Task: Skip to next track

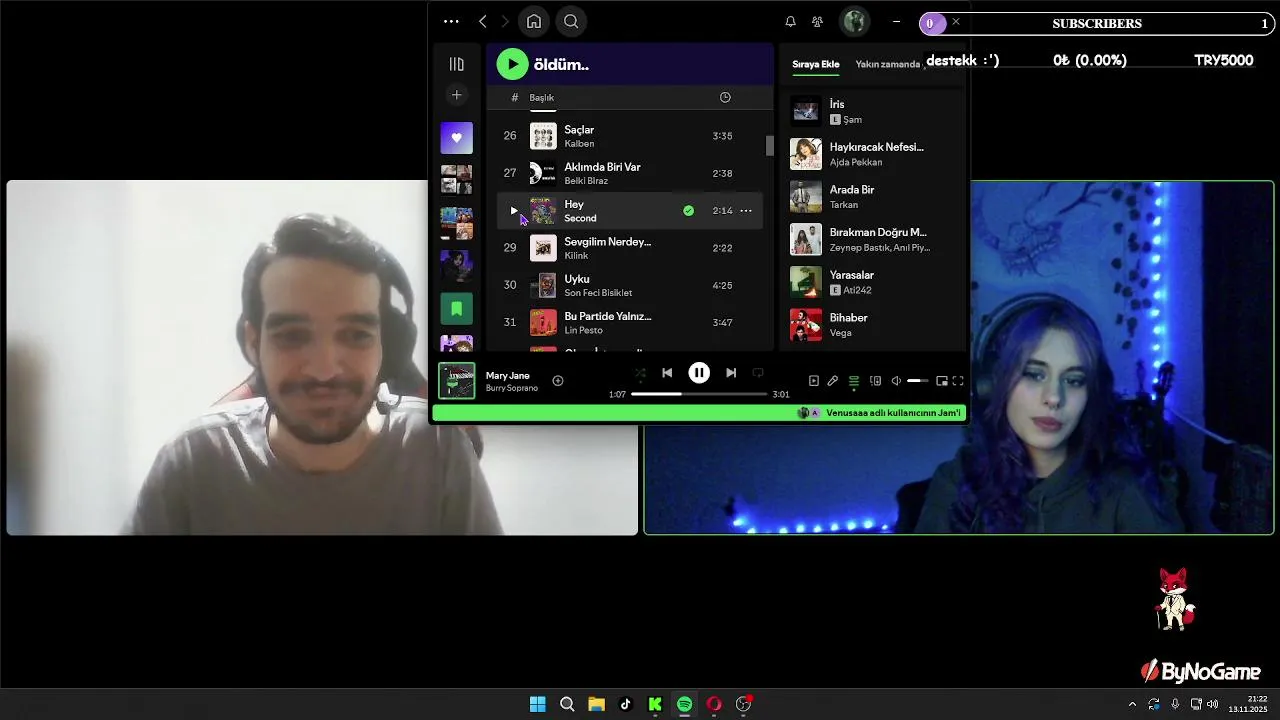Action: tap(731, 373)
